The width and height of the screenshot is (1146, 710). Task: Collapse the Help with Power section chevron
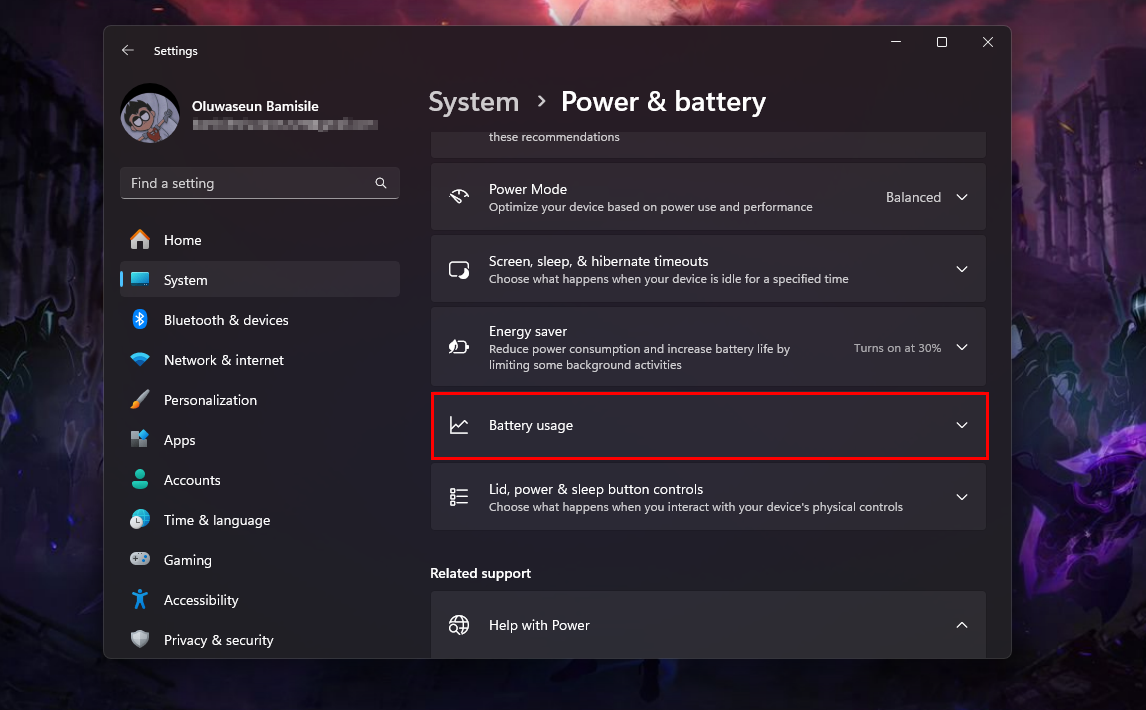[962, 625]
